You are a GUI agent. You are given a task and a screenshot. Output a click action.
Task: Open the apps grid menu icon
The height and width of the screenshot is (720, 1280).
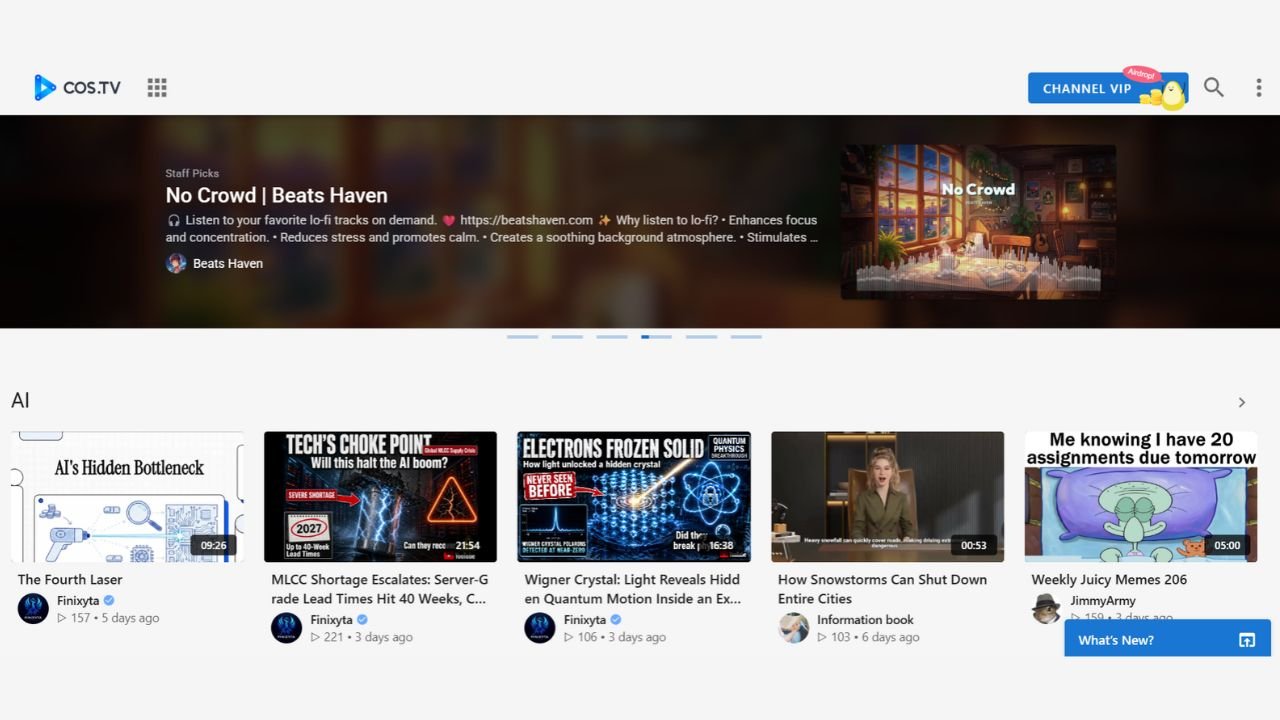point(157,88)
